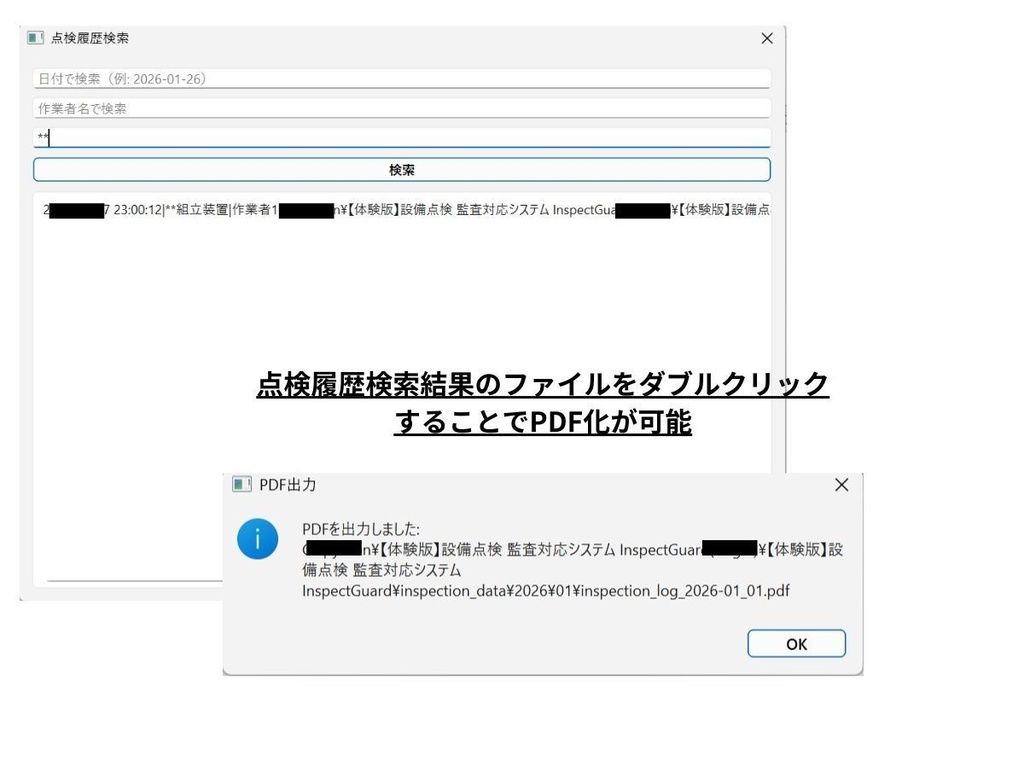The width and height of the screenshot is (1024, 768).
Task: Click the 日付で検索 date search field
Action: click(x=400, y=78)
